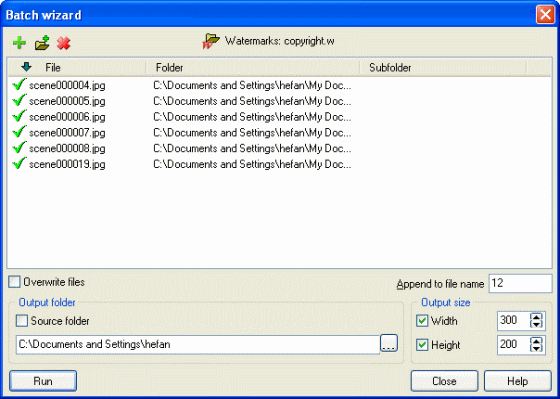The width and height of the screenshot is (560, 399).
Task: Click green checkmark beside scene000006.jpg
Action: pyautogui.click(x=19, y=116)
